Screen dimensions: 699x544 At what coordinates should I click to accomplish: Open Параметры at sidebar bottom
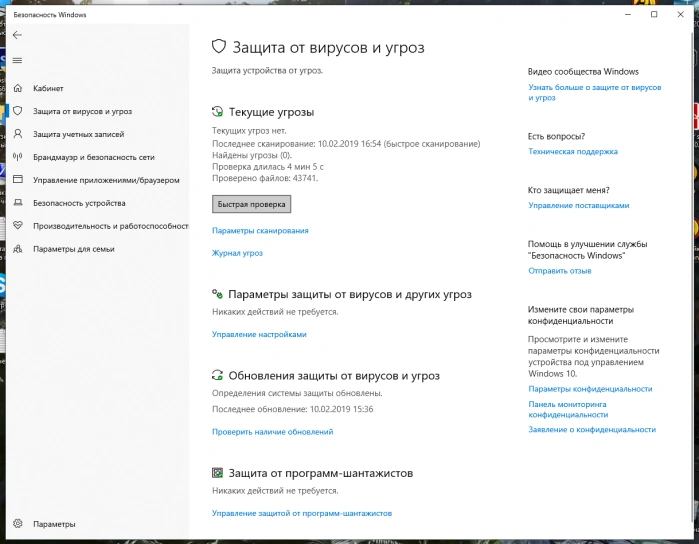(x=54, y=524)
